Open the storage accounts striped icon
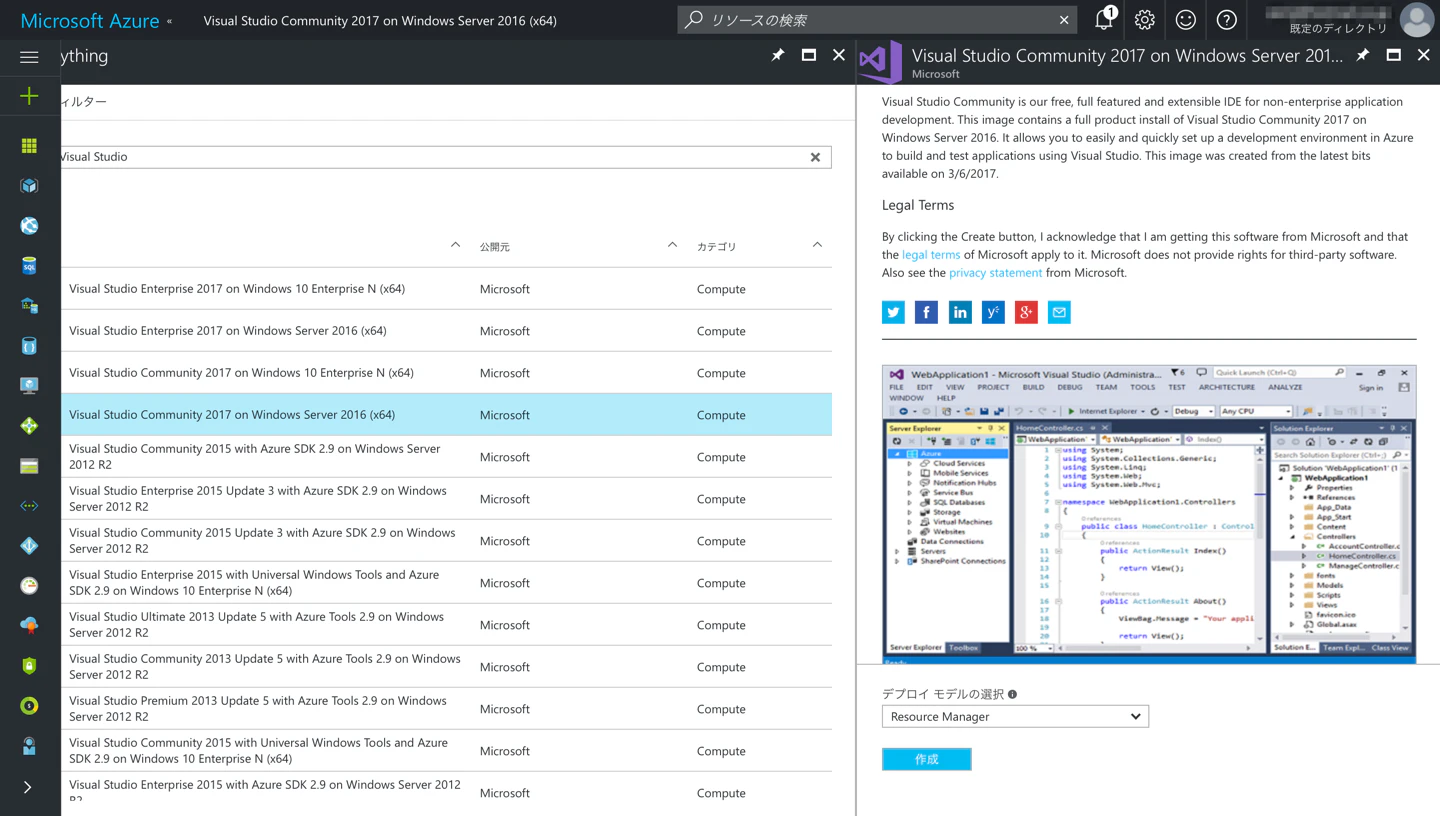The image size is (1440, 816). (29, 466)
